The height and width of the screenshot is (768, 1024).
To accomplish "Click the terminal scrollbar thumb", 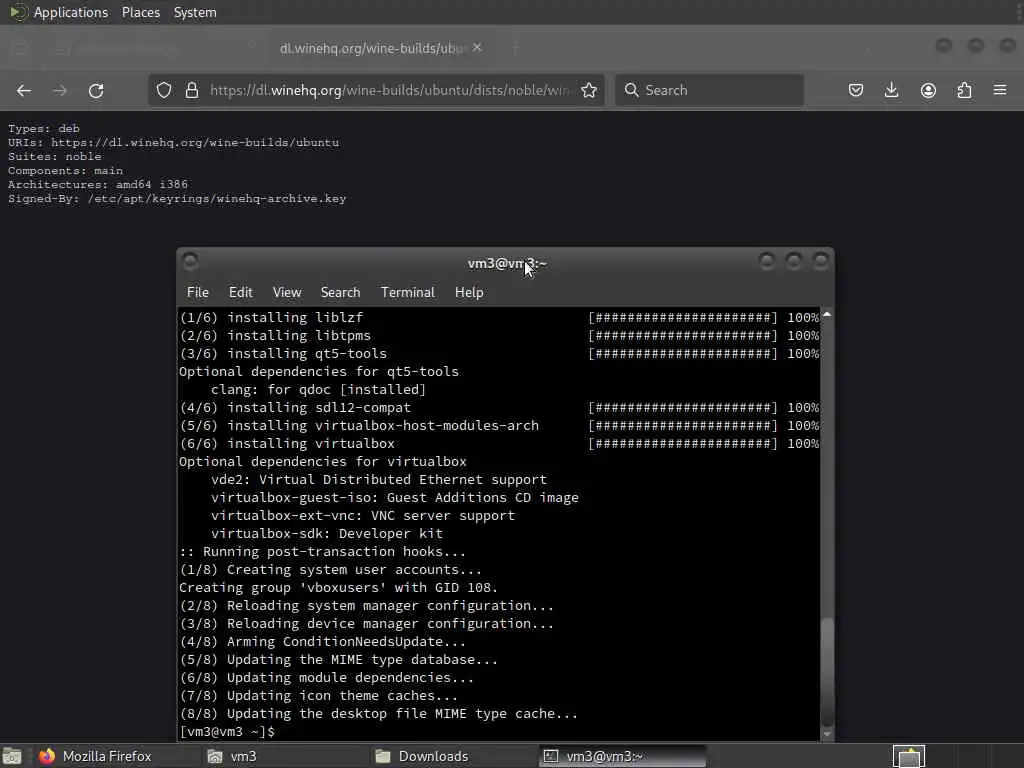I will pos(827,671).
